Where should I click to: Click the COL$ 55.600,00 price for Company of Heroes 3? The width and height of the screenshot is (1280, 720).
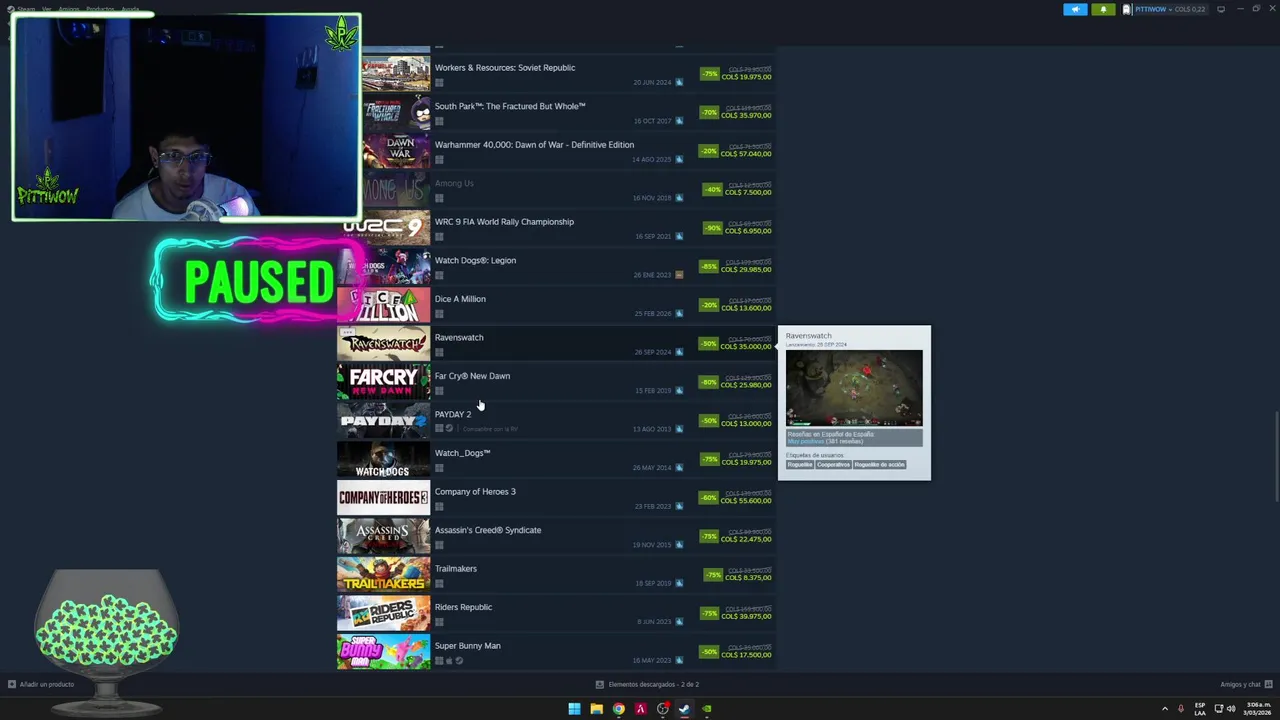(746, 501)
